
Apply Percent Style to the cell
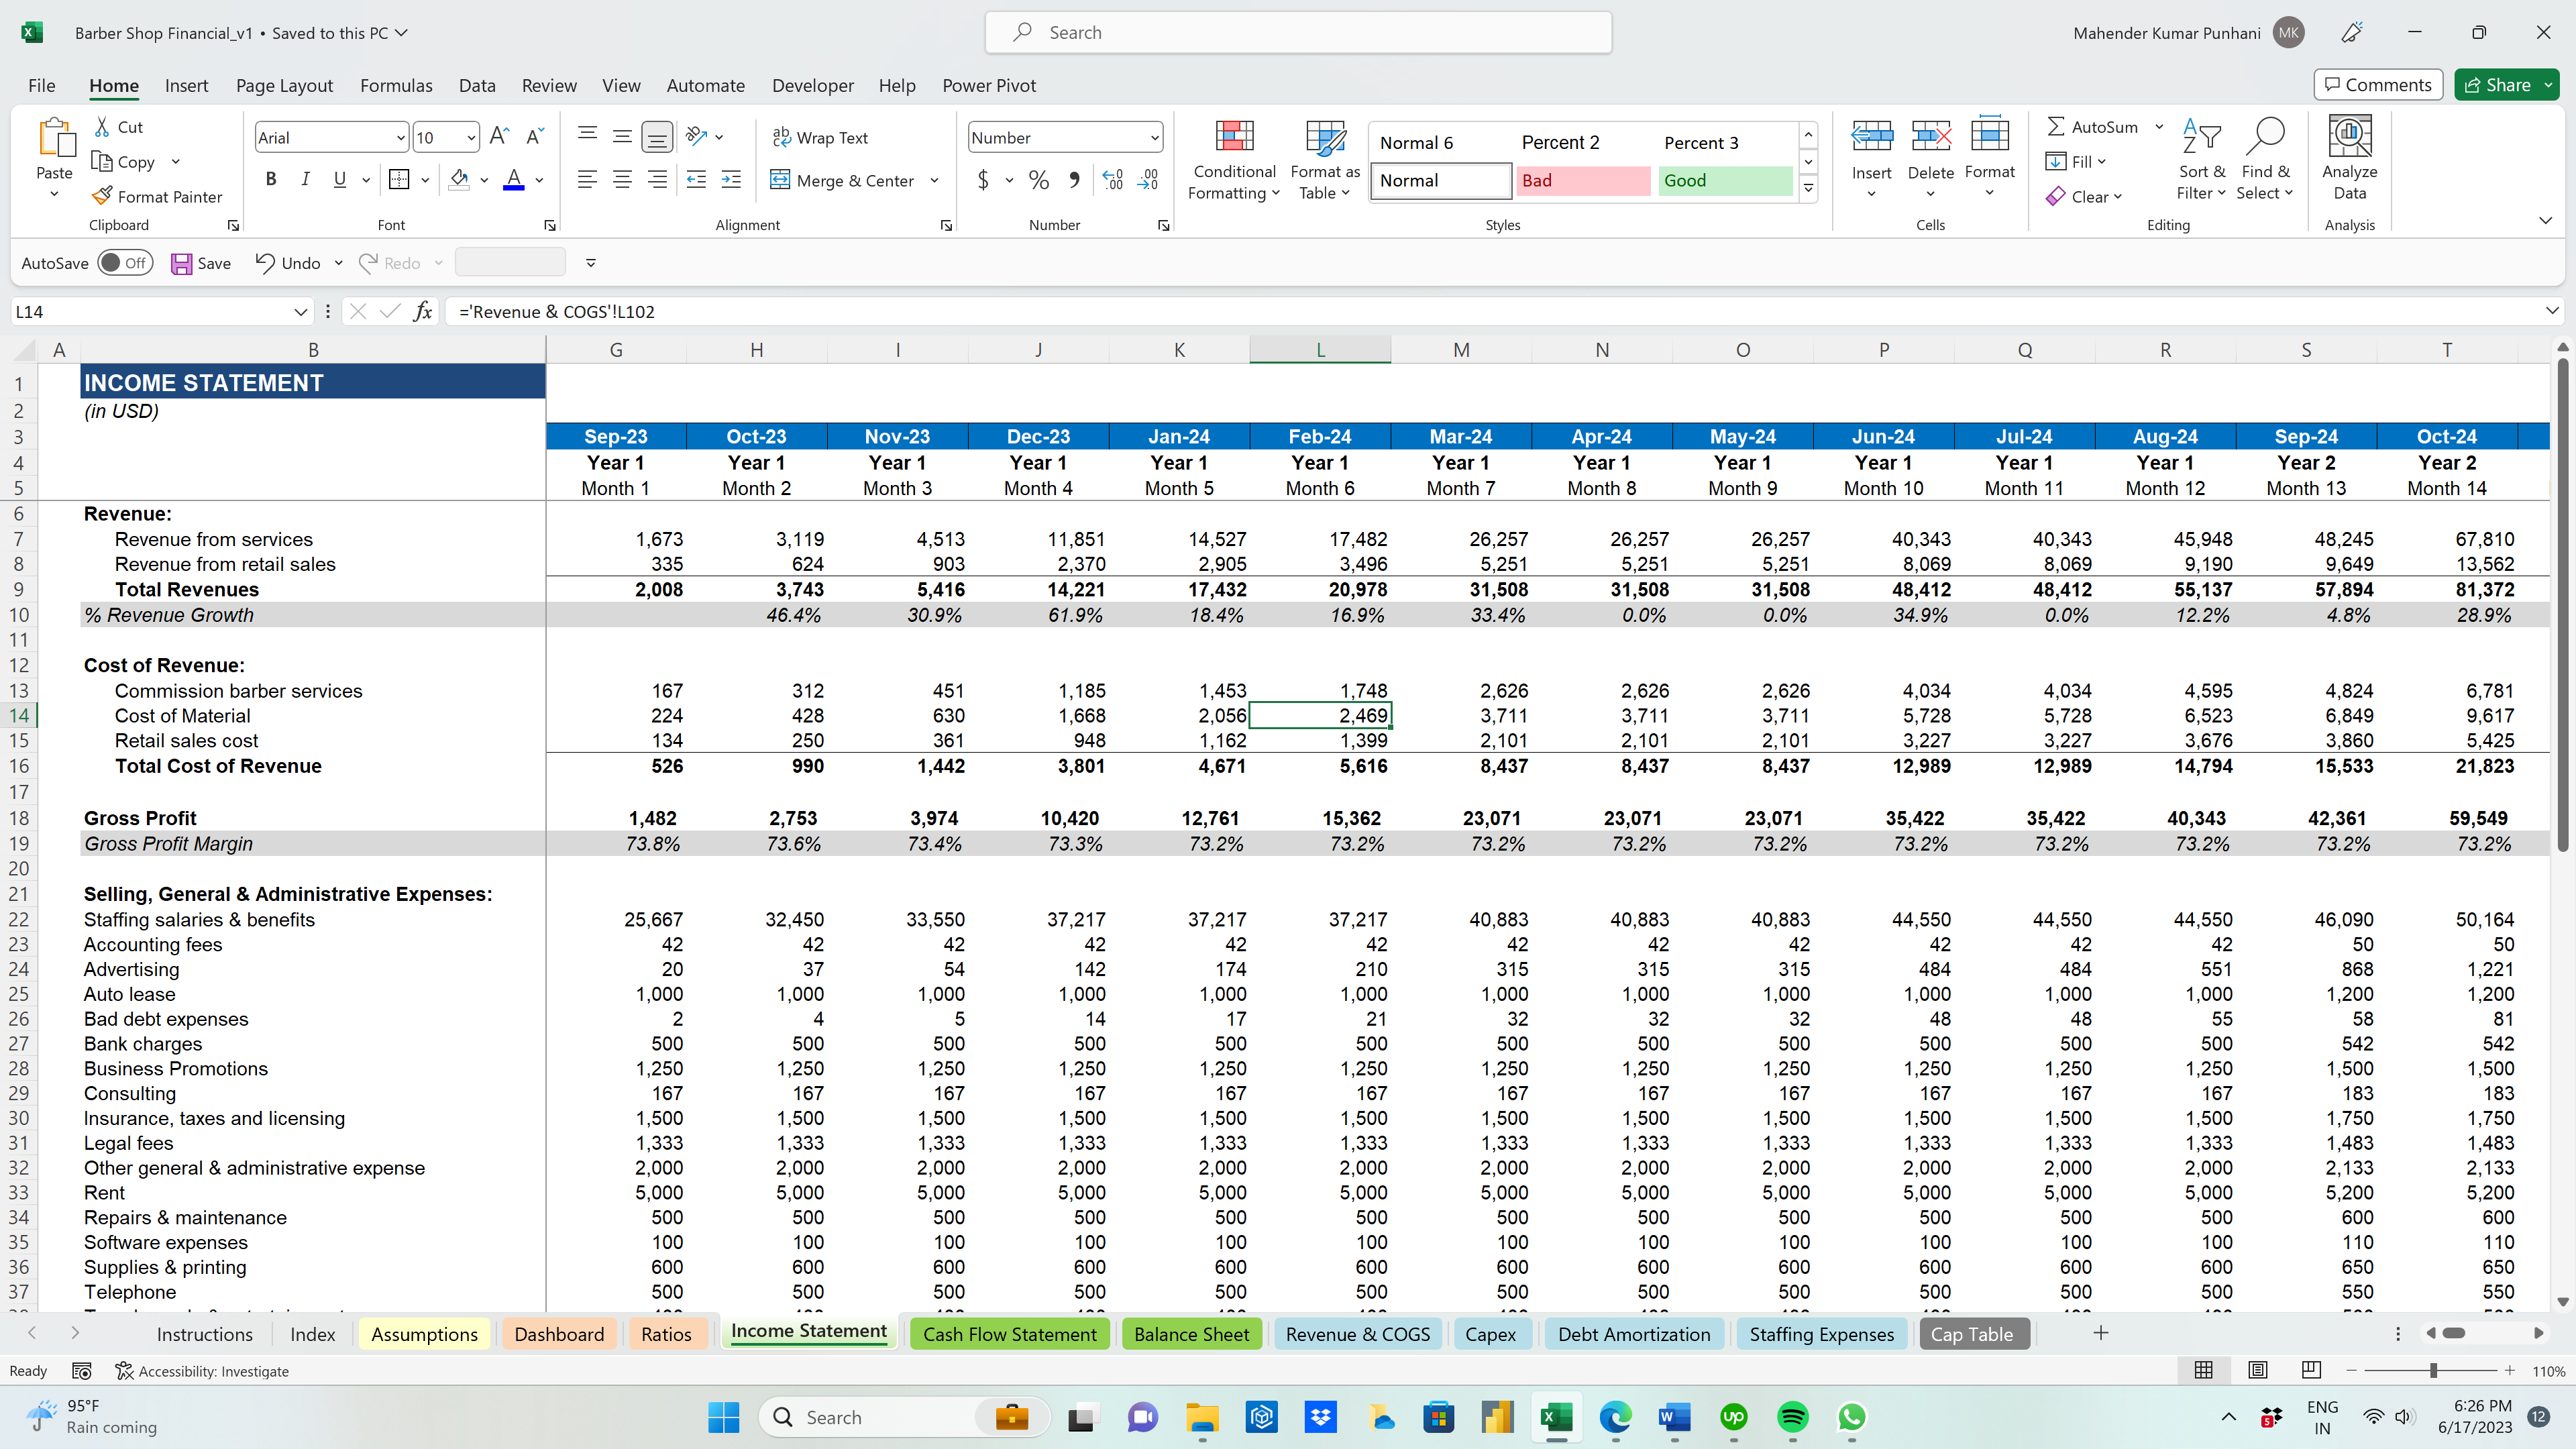(1038, 180)
